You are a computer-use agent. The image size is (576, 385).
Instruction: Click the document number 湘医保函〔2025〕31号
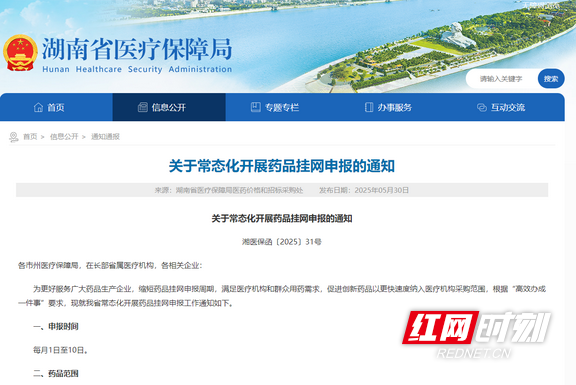click(x=282, y=242)
